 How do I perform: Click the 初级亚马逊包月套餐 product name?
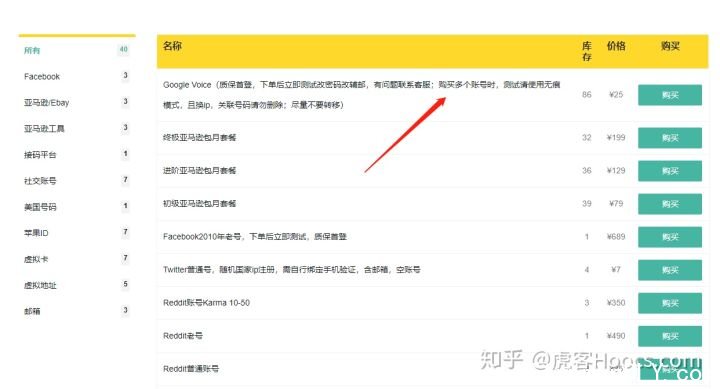[x=199, y=204]
